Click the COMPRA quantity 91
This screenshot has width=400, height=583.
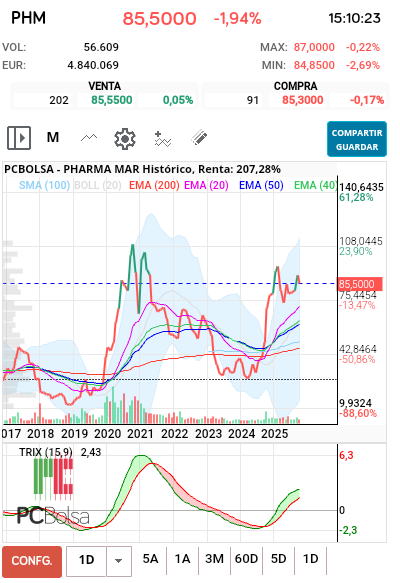click(253, 100)
